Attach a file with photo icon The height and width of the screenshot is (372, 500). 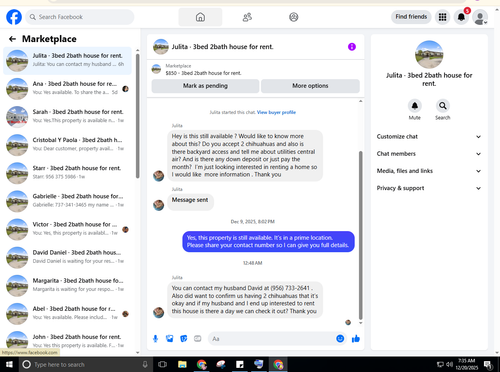[170, 339]
